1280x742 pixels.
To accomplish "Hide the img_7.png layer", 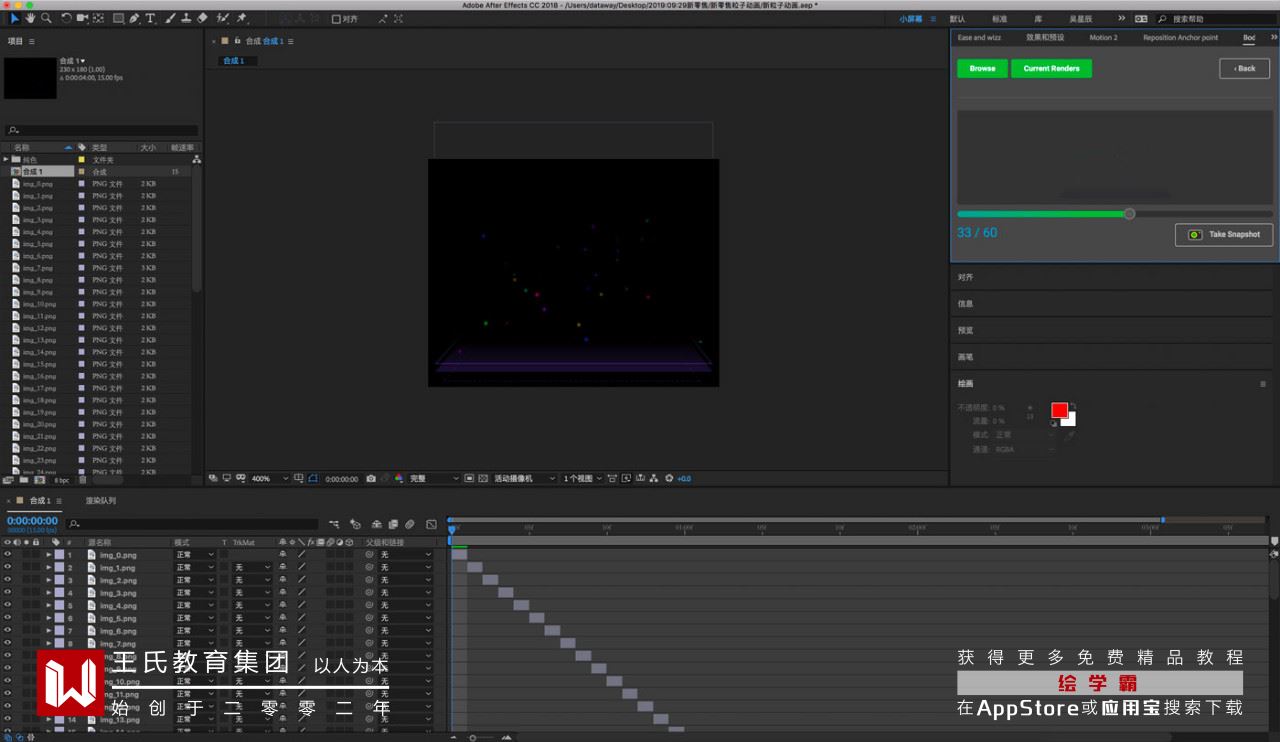I will tap(7, 643).
